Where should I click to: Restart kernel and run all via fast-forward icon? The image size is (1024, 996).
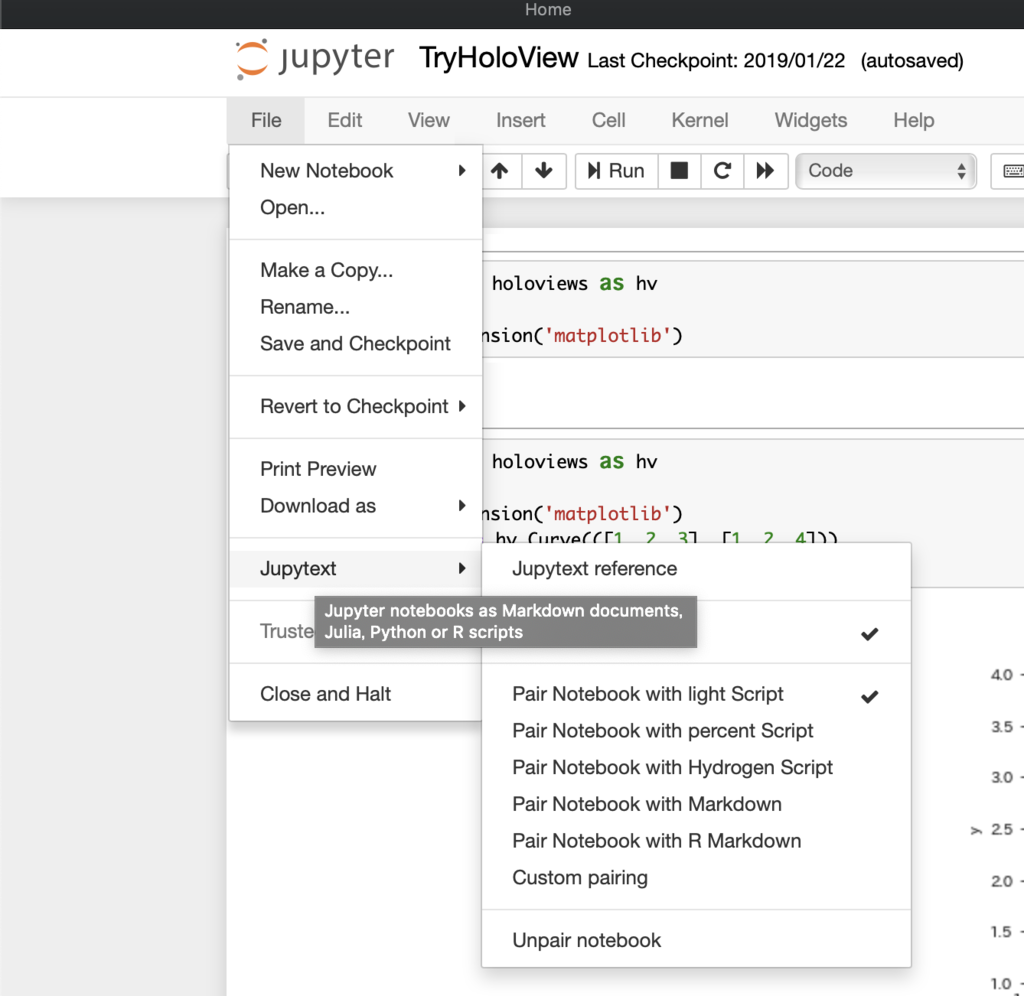[x=766, y=171]
